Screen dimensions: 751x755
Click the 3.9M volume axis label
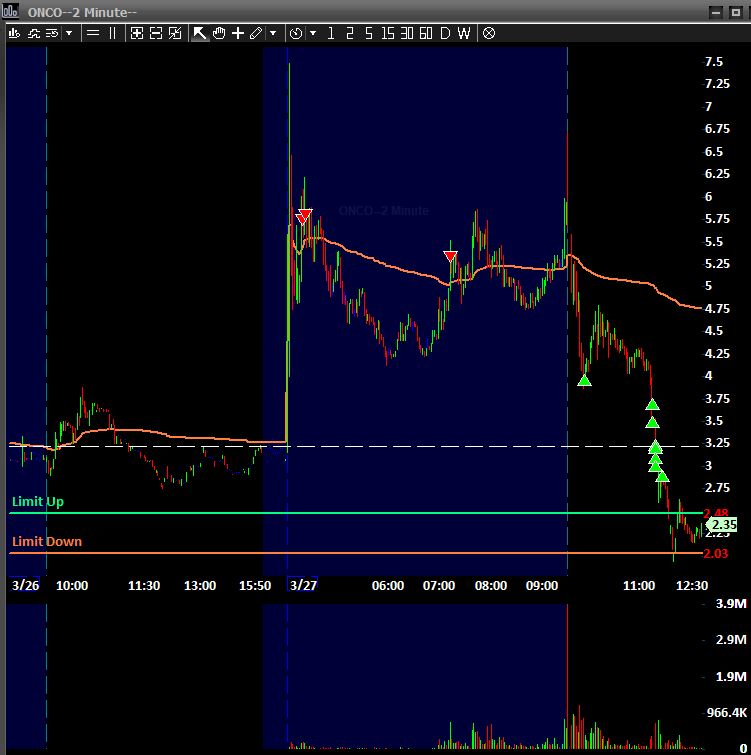tap(731, 603)
